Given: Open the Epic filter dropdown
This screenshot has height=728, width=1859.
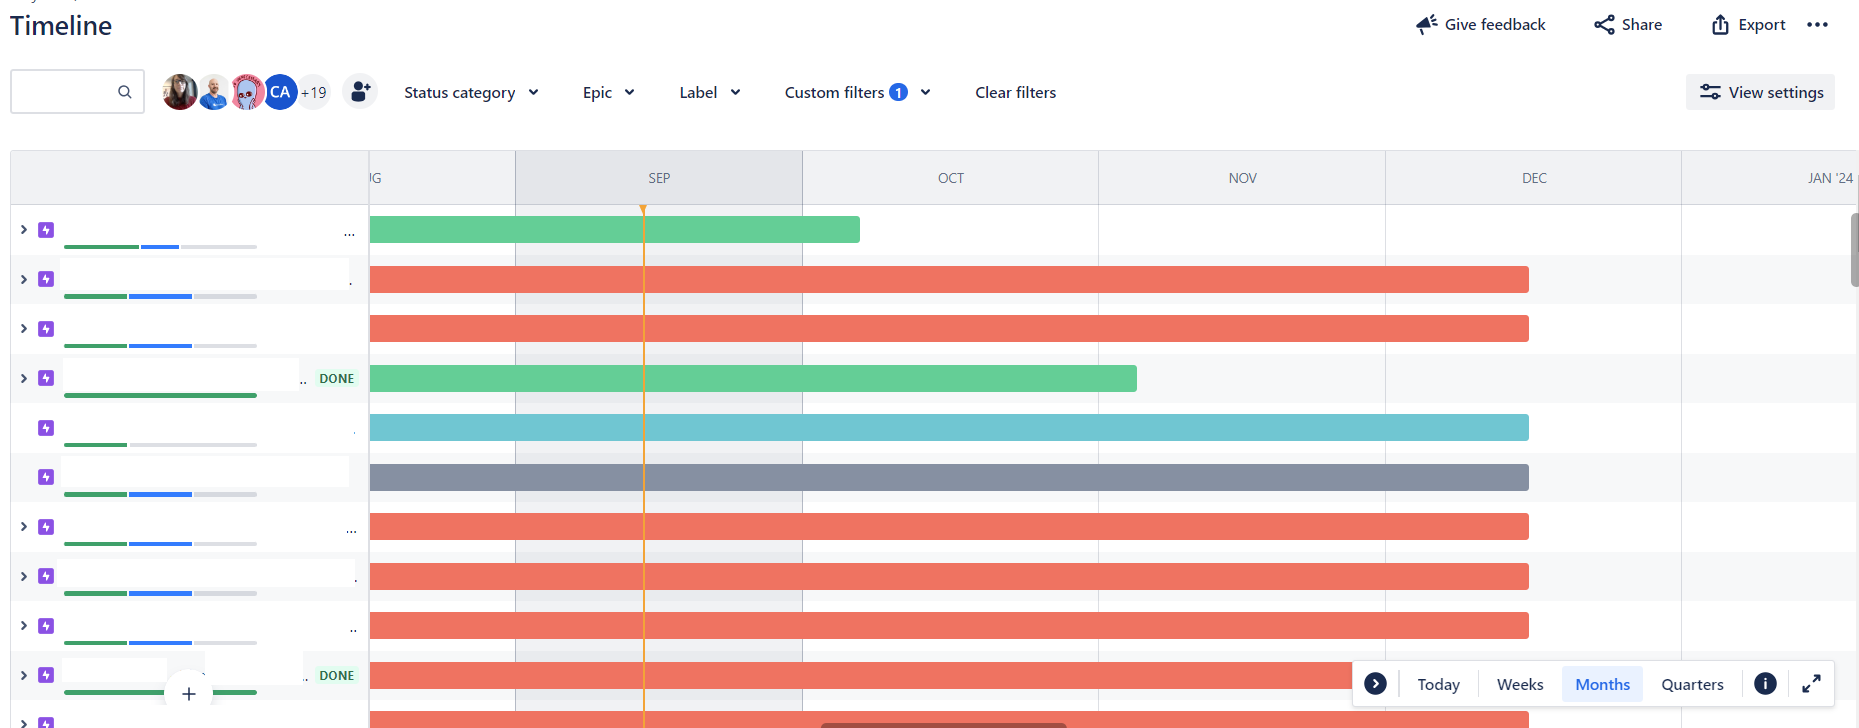Looking at the screenshot, I should 608,92.
